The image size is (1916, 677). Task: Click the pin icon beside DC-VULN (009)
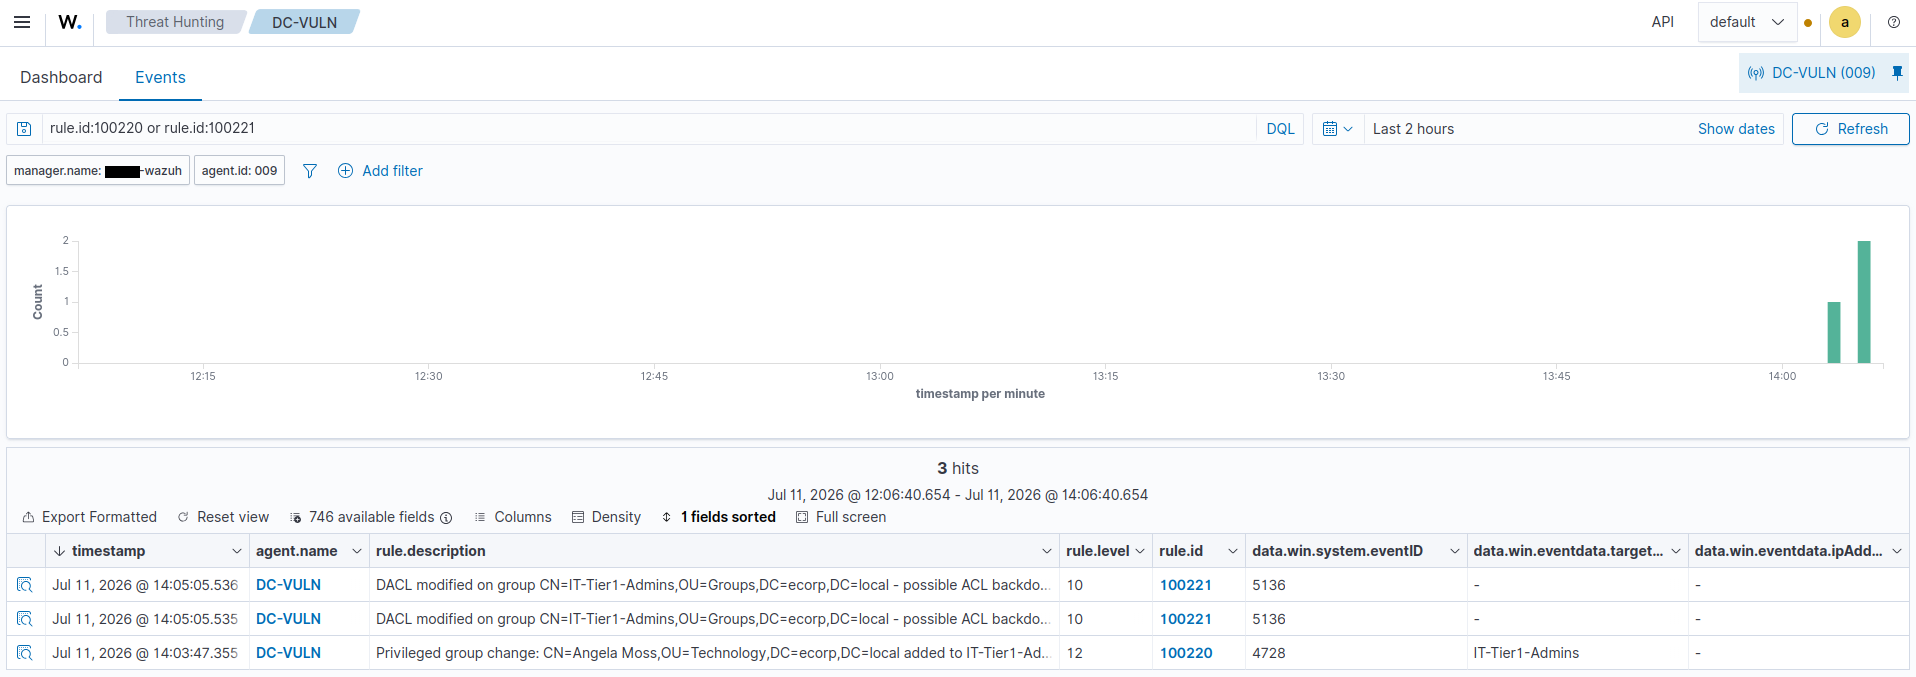pyautogui.click(x=1897, y=73)
